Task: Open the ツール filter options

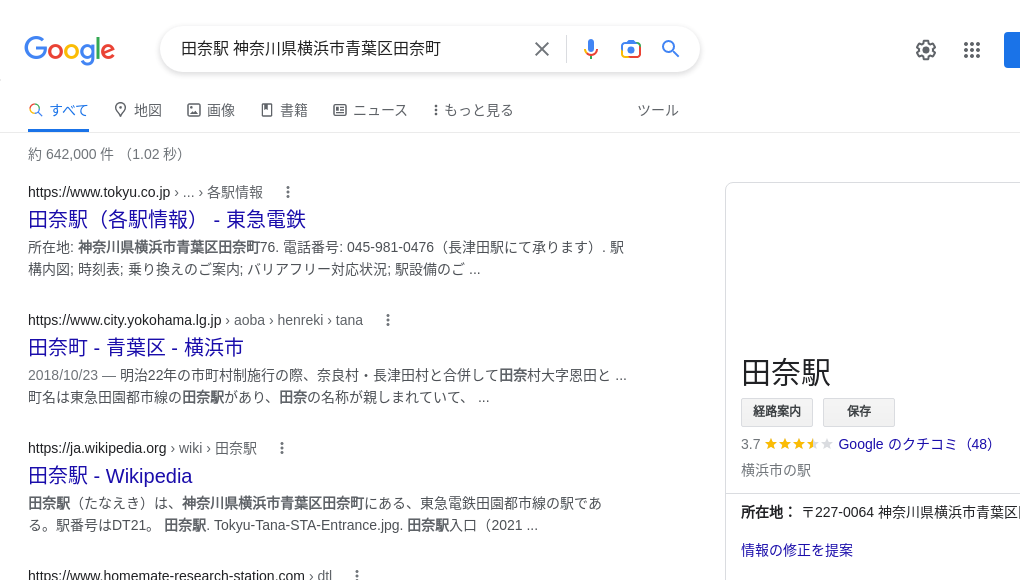Action: pyautogui.click(x=658, y=110)
